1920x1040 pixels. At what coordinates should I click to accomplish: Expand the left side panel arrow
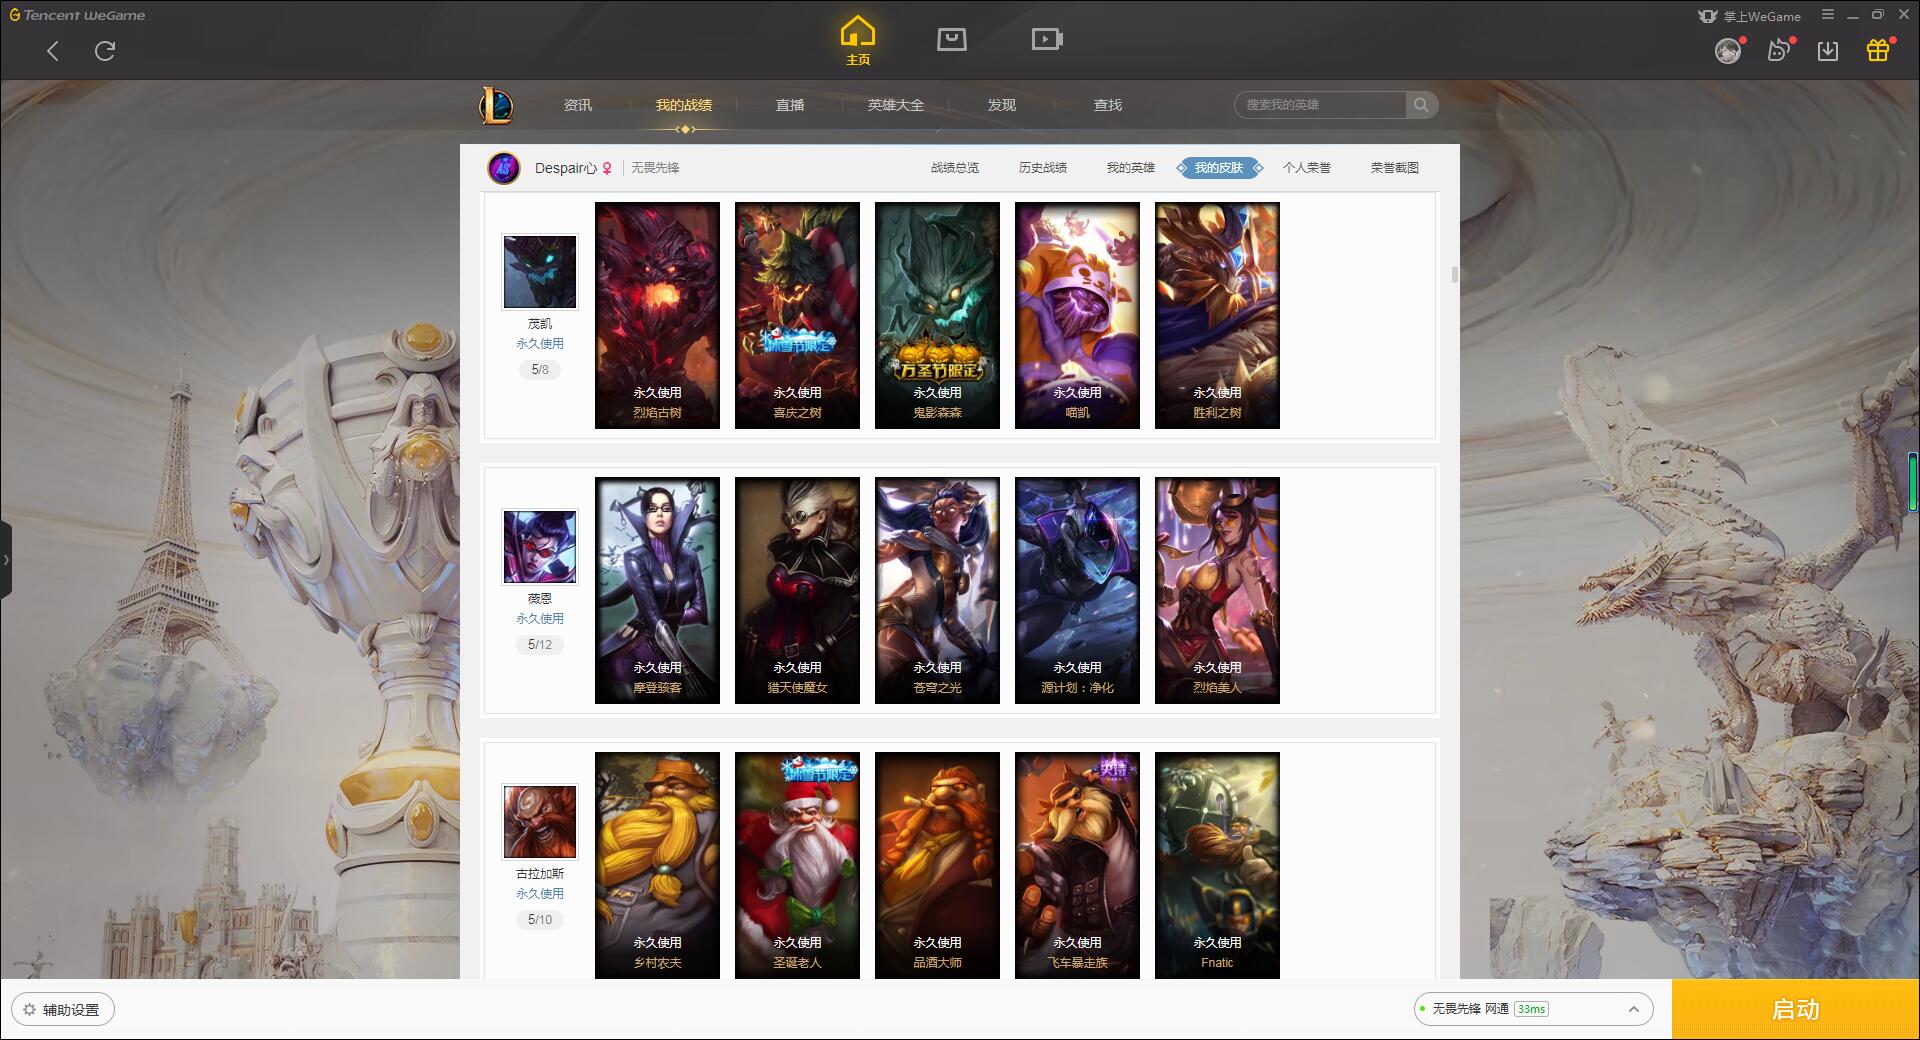click(6, 560)
